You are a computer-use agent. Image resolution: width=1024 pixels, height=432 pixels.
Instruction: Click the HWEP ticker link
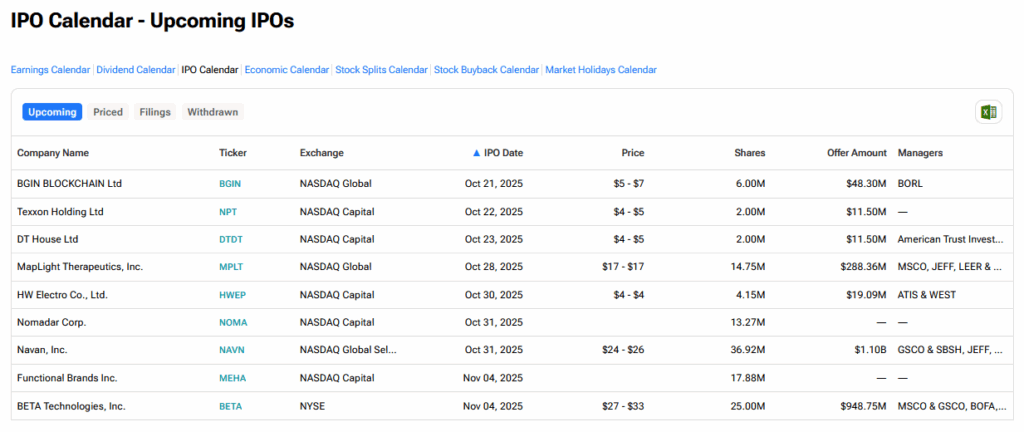coord(232,295)
